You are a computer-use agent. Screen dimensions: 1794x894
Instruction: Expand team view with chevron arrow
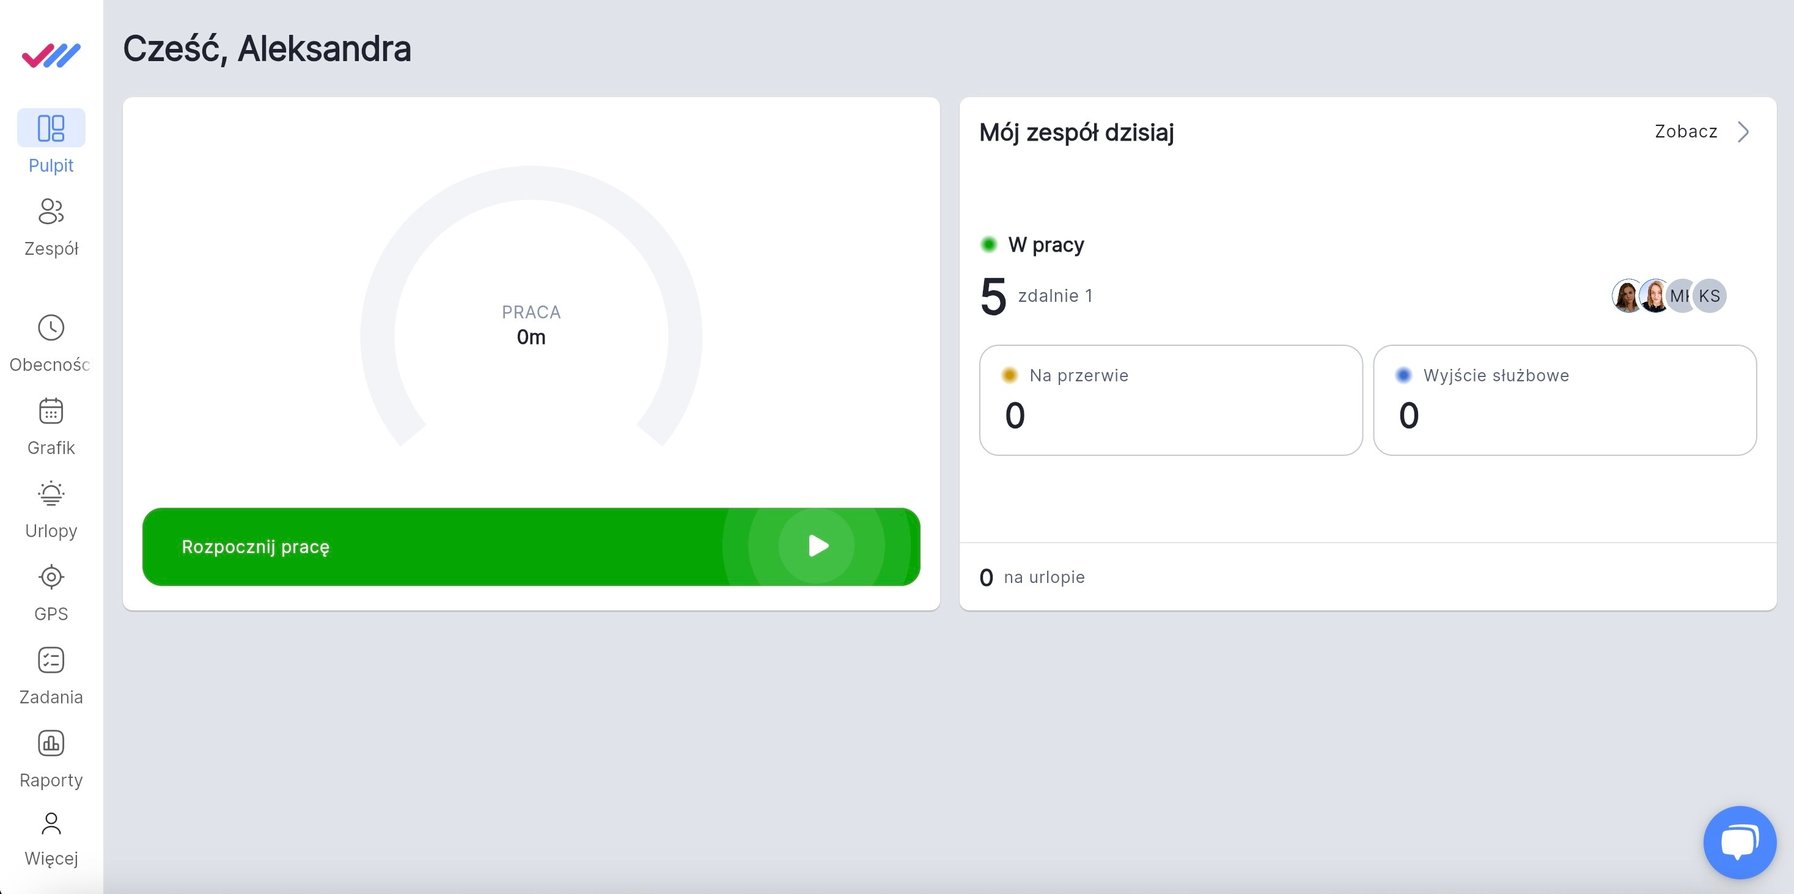[x=1743, y=132]
